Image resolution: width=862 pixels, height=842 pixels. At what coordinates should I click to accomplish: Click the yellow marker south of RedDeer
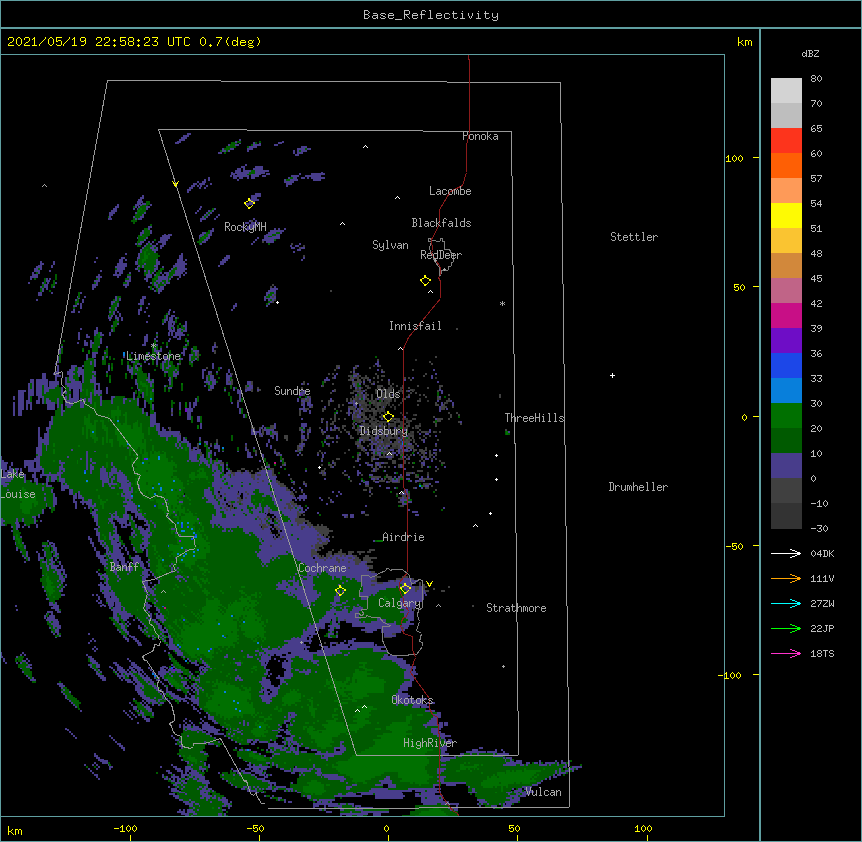(x=426, y=281)
